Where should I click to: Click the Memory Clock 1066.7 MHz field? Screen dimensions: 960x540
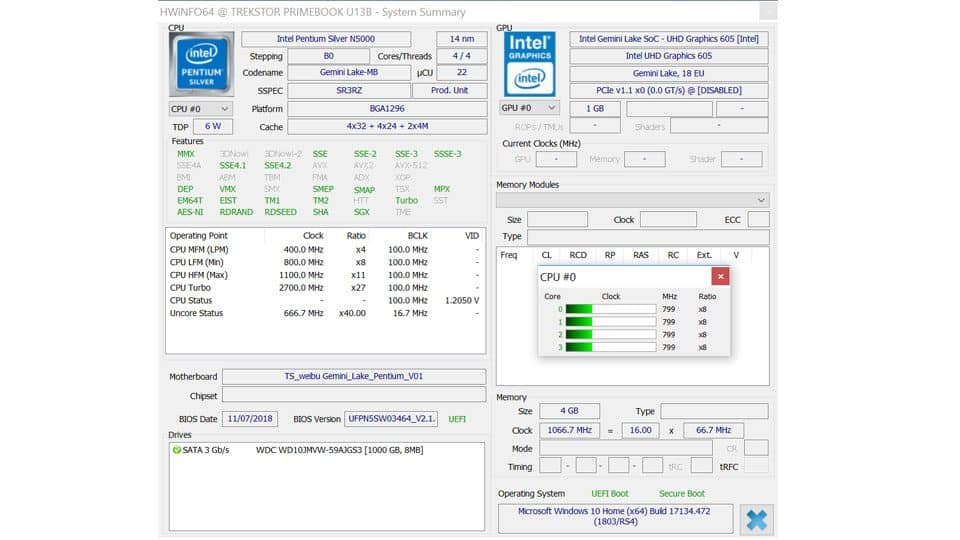tap(569, 430)
